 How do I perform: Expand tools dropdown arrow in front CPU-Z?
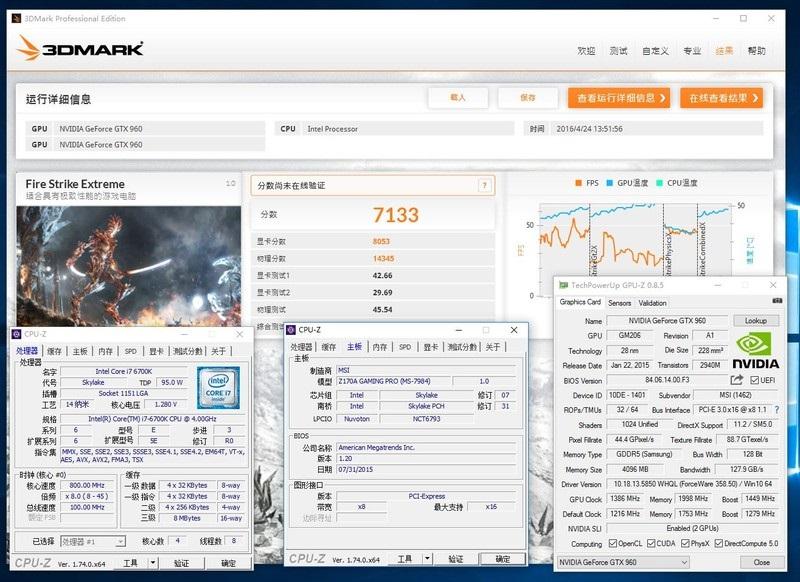coord(428,559)
